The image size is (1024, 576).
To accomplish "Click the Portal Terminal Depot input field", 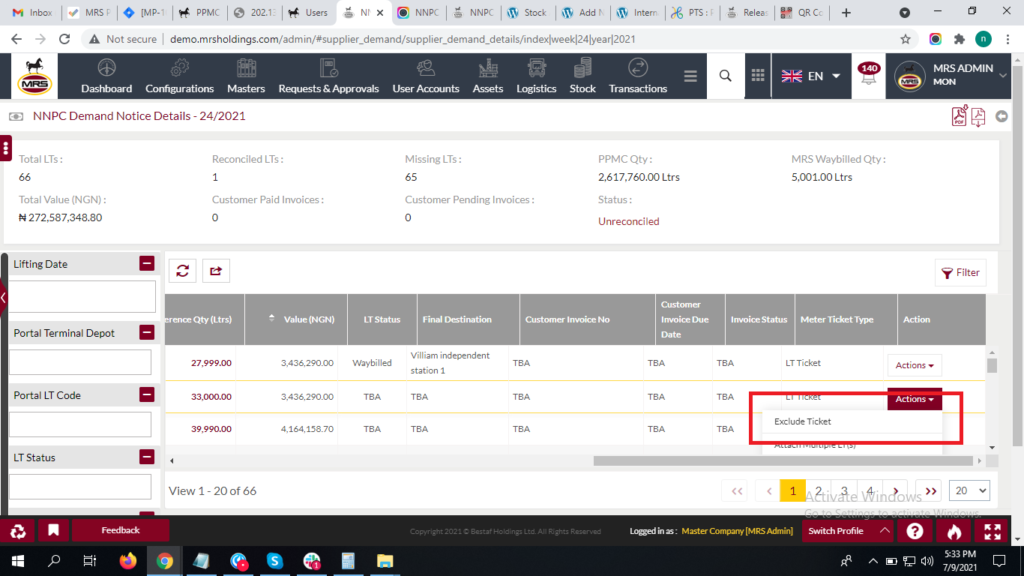I will (x=80, y=362).
